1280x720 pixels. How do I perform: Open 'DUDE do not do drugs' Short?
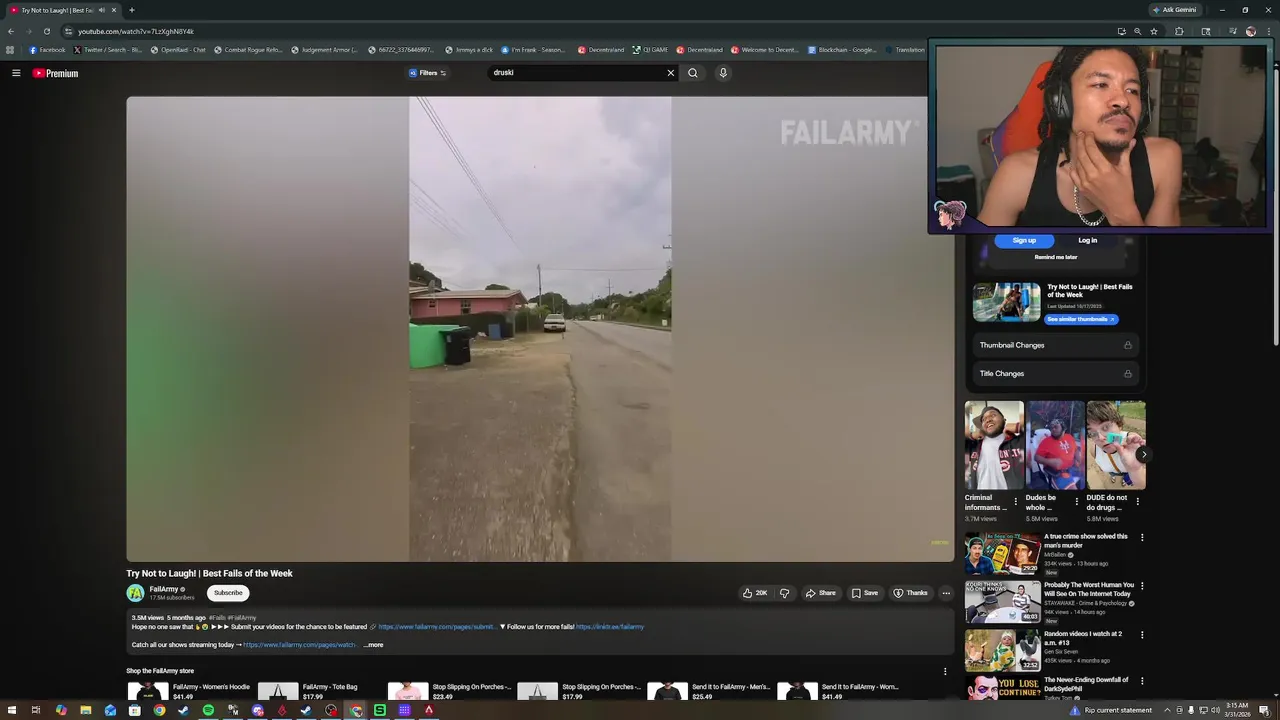tap(1116, 445)
